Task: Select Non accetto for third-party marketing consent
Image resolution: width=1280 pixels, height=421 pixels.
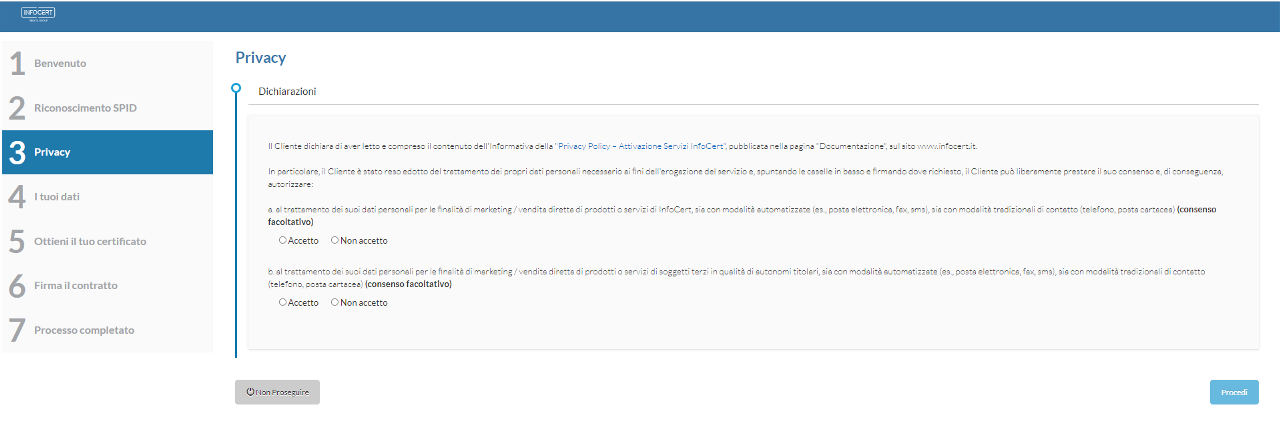Action: point(335,303)
